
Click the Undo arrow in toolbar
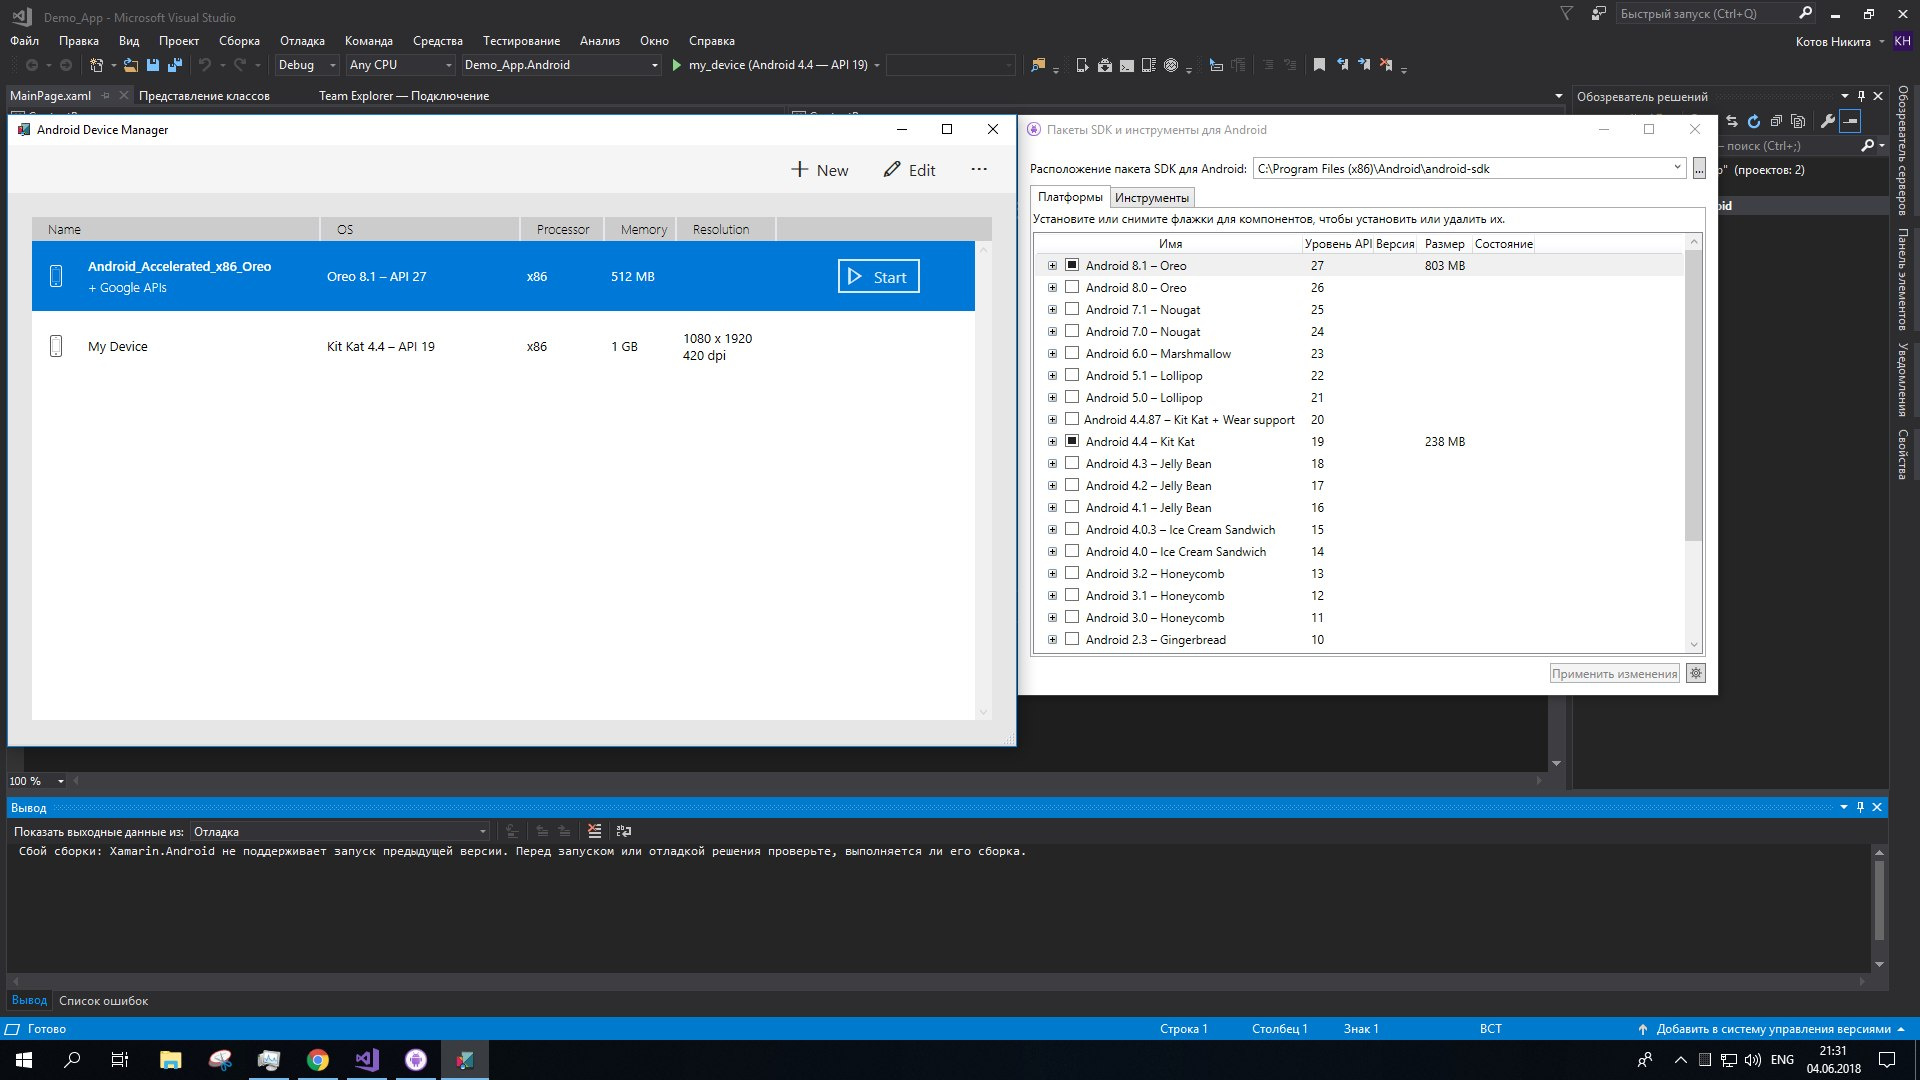click(x=205, y=65)
